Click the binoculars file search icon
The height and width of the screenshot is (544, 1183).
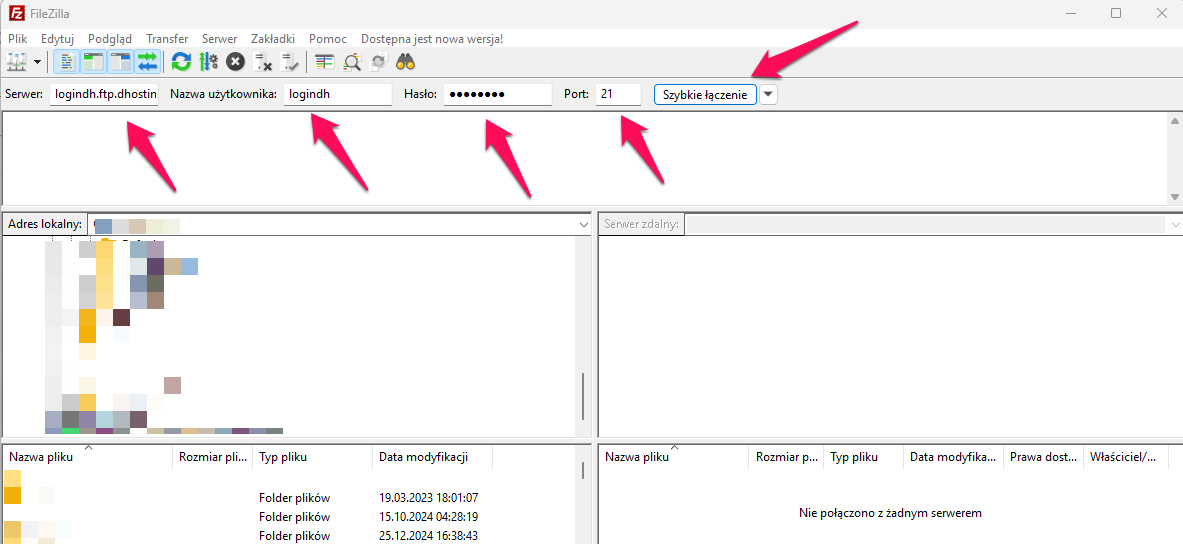point(406,62)
